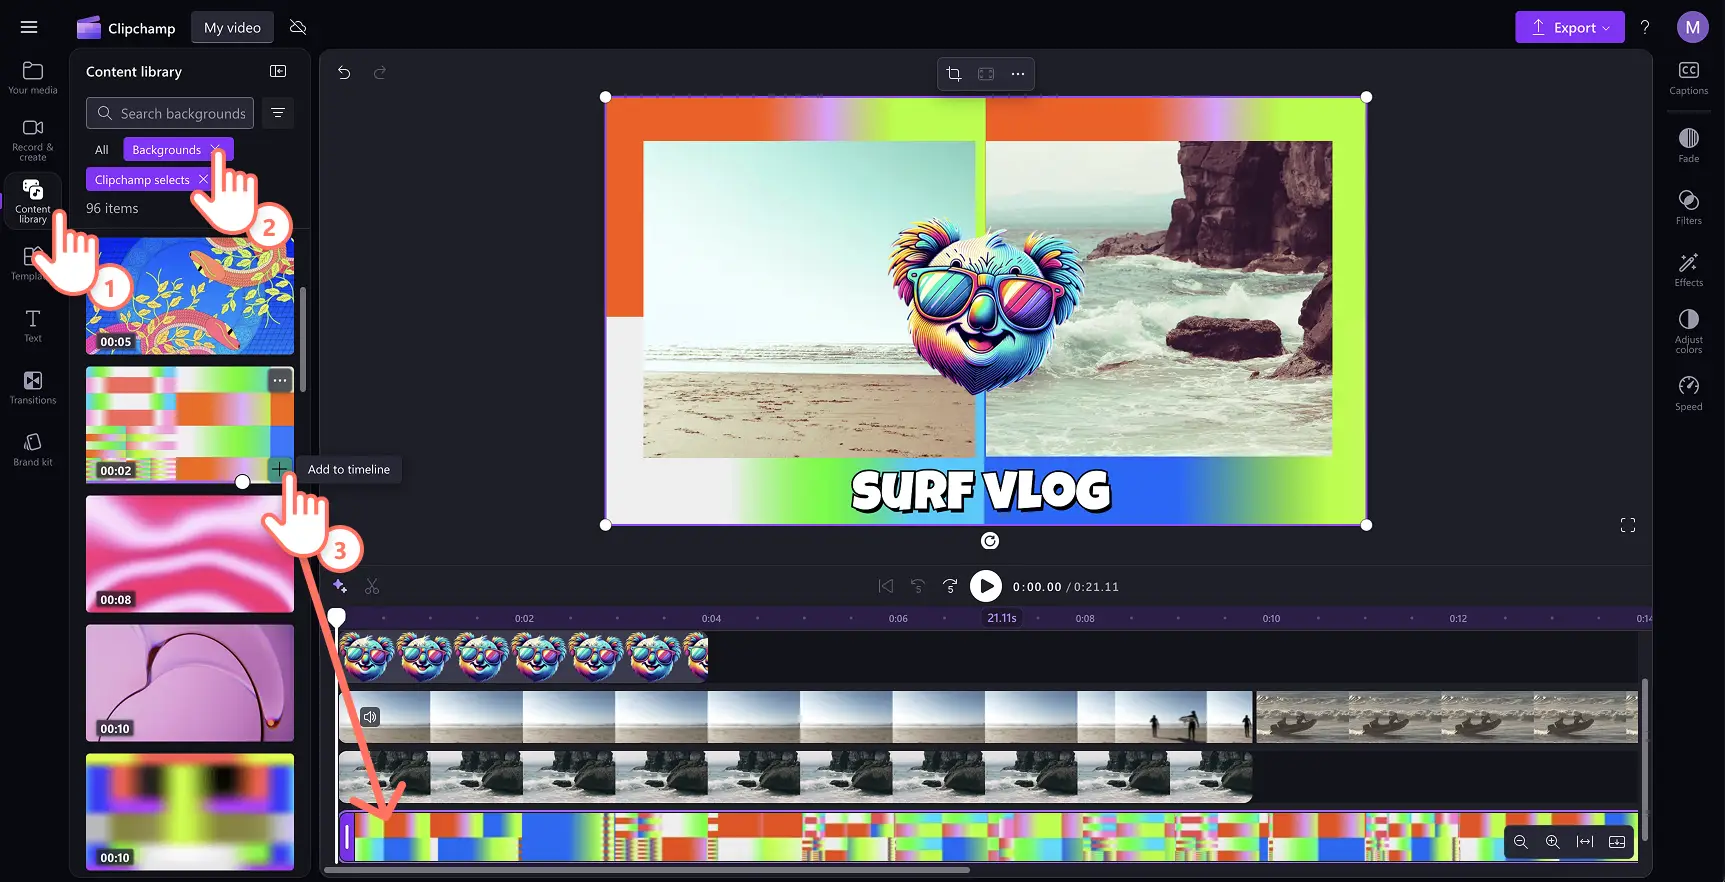
Task: Select the purple curve 00:10 background
Action: pyautogui.click(x=190, y=683)
